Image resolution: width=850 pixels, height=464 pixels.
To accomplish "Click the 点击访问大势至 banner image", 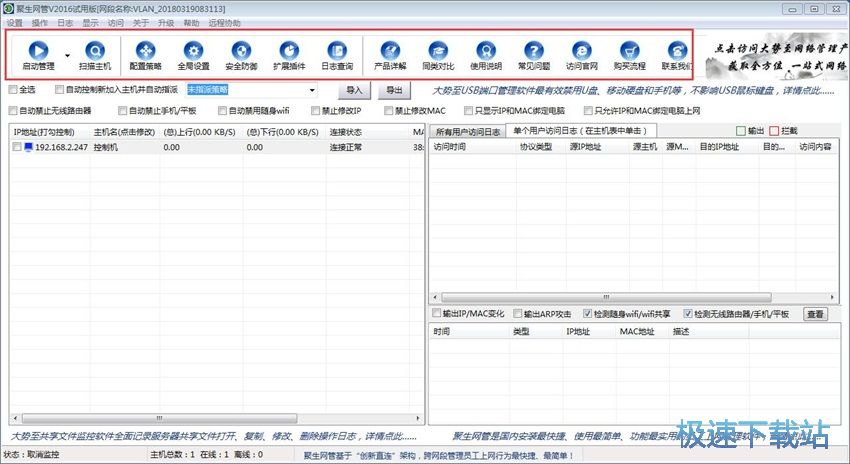I will click(x=776, y=58).
